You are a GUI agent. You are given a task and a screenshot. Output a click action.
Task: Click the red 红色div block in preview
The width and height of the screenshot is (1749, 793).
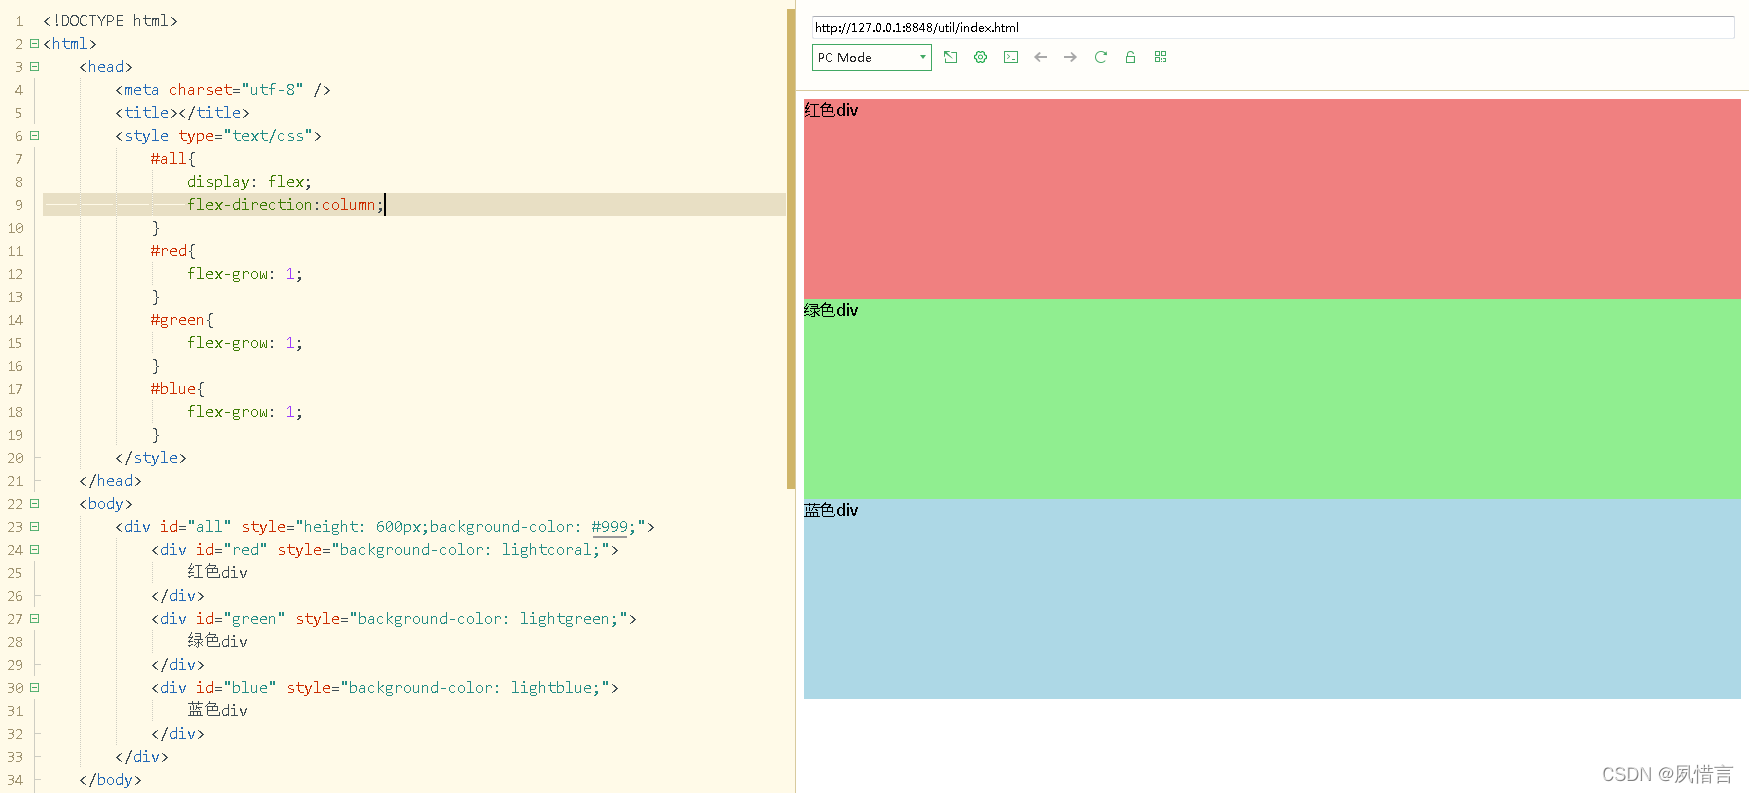(1272, 199)
